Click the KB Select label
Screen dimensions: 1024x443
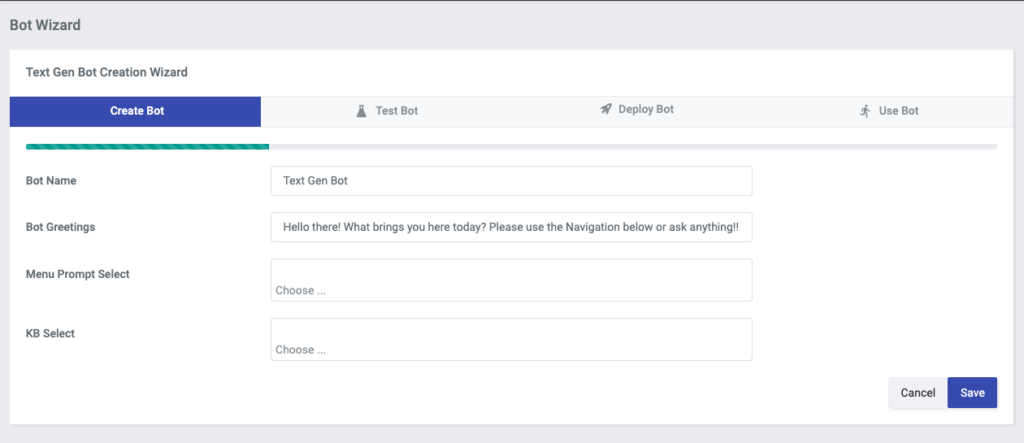50,333
